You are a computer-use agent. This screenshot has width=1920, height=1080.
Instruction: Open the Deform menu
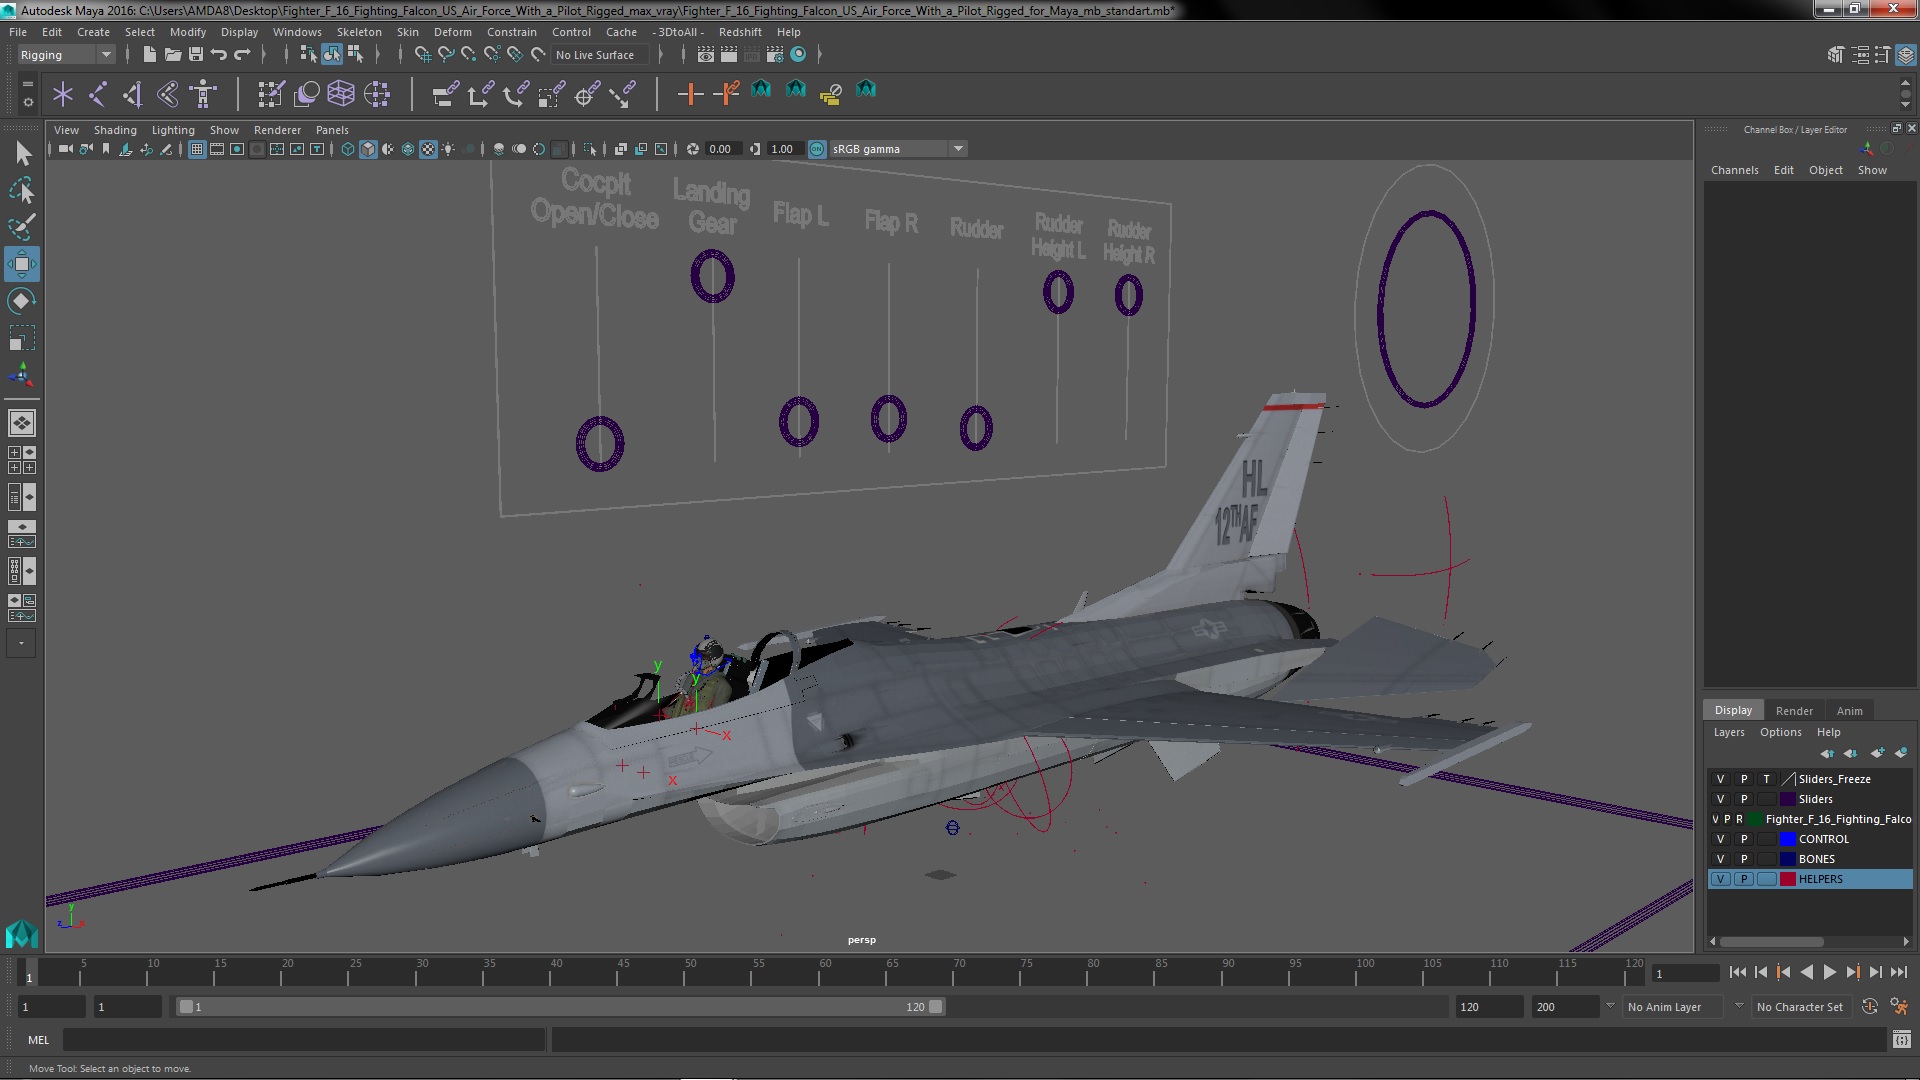coord(452,32)
